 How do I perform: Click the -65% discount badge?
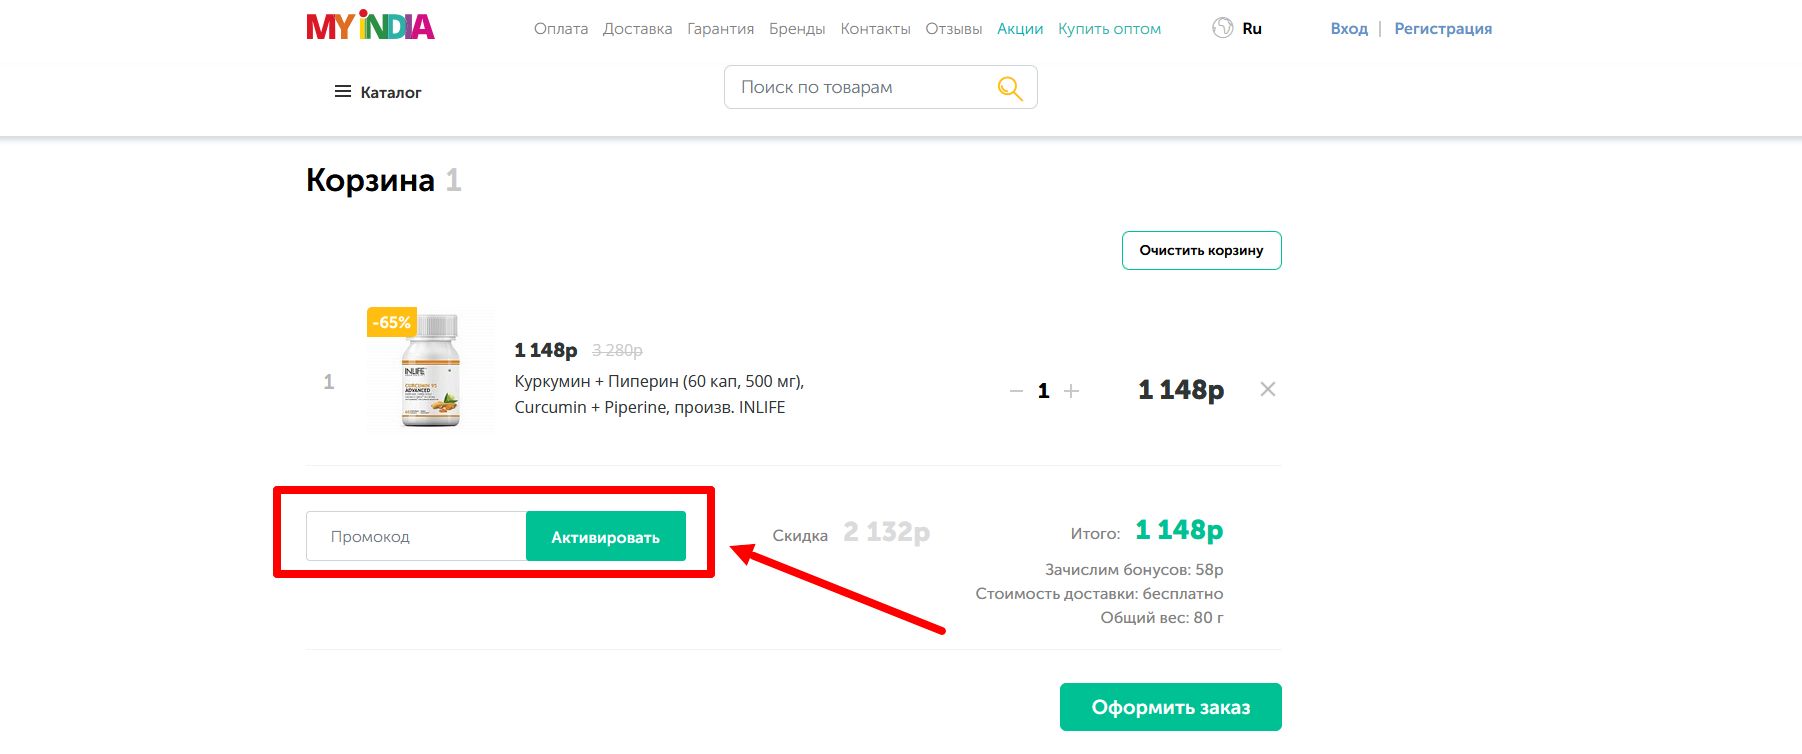391,322
